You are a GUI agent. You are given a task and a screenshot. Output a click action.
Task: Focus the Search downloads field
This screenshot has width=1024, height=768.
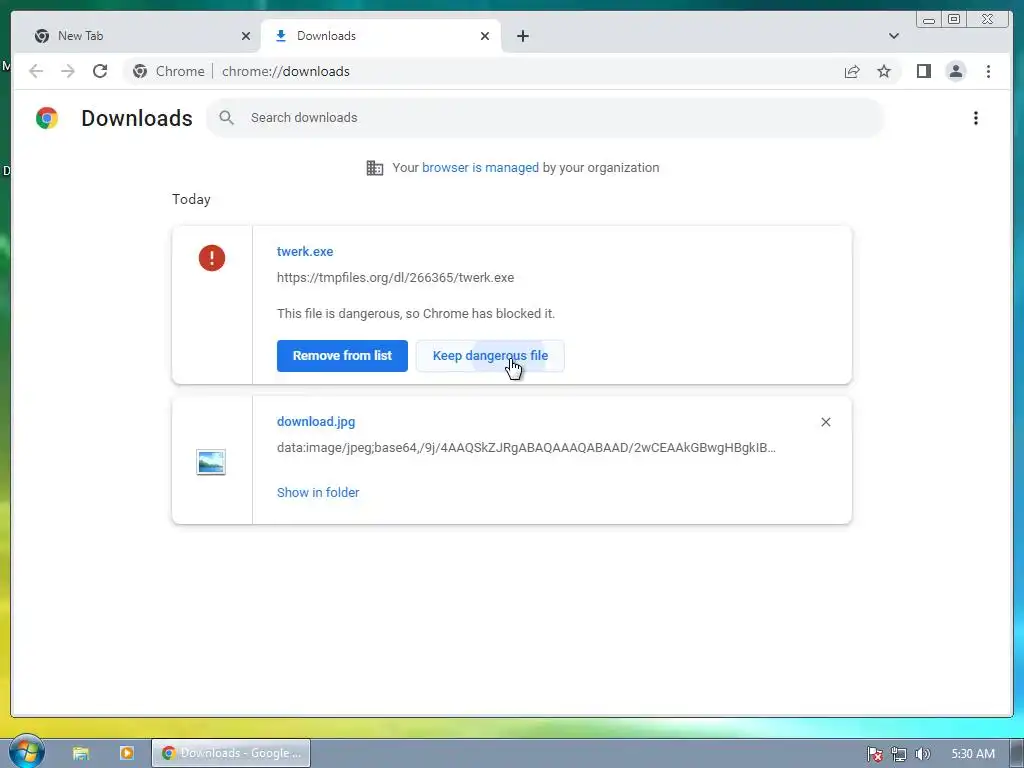(x=545, y=118)
